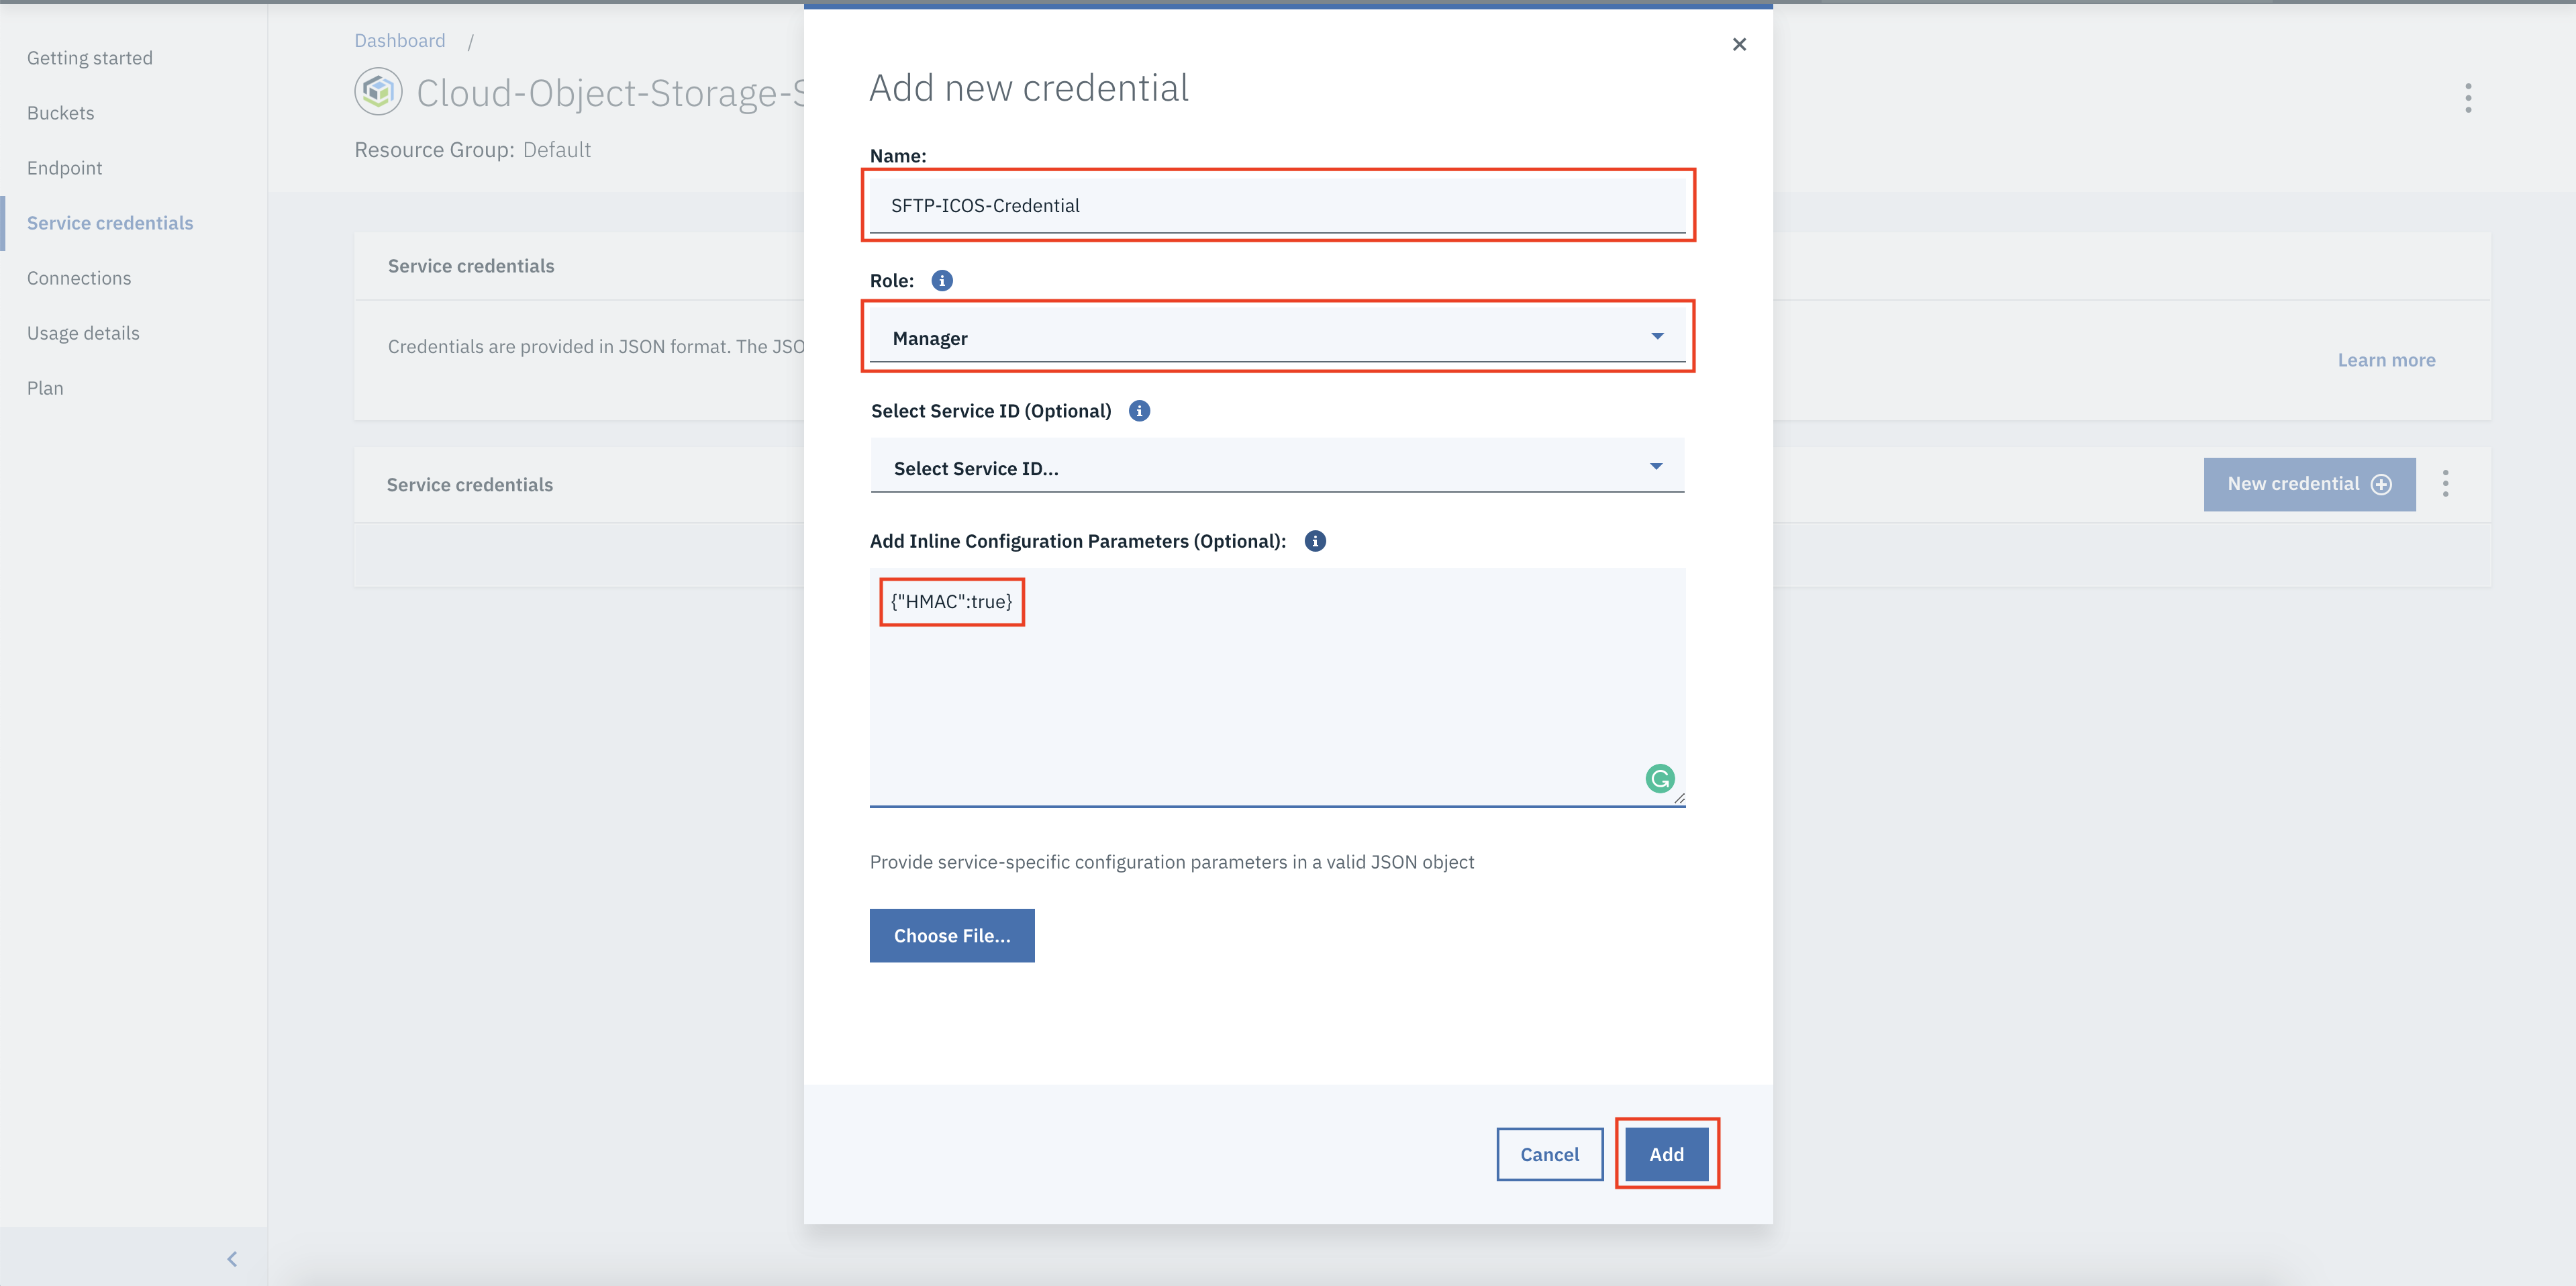
Task: Close the Add new credential dialog
Action: [x=1738, y=44]
